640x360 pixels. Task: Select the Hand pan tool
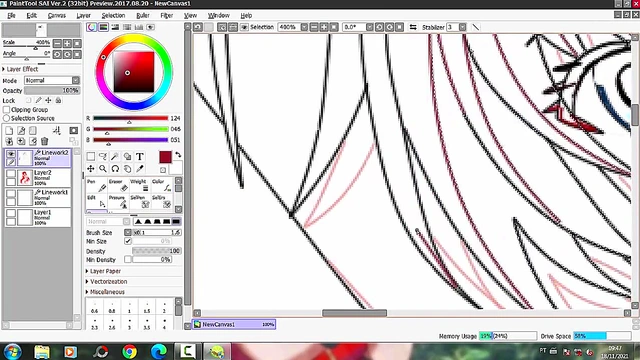(127, 169)
